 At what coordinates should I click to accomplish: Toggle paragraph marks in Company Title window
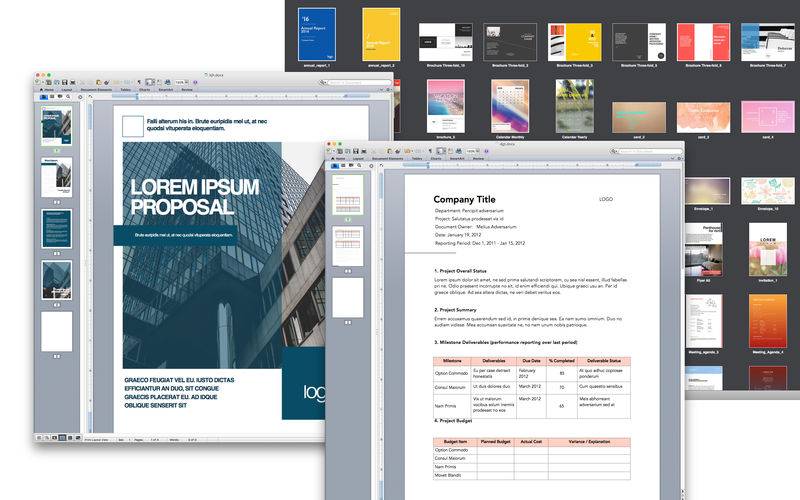[x=430, y=152]
